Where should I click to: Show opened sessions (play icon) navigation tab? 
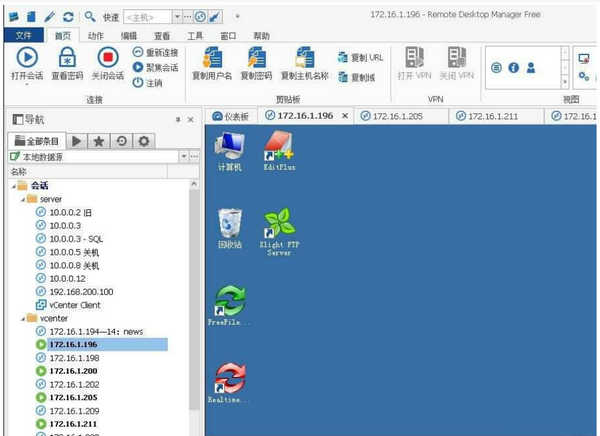77,141
